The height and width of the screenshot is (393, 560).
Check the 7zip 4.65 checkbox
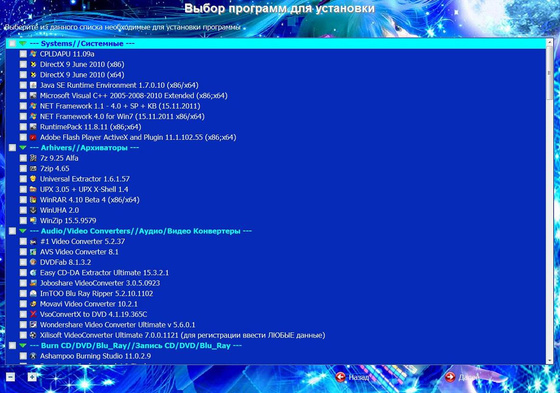pos(23,168)
